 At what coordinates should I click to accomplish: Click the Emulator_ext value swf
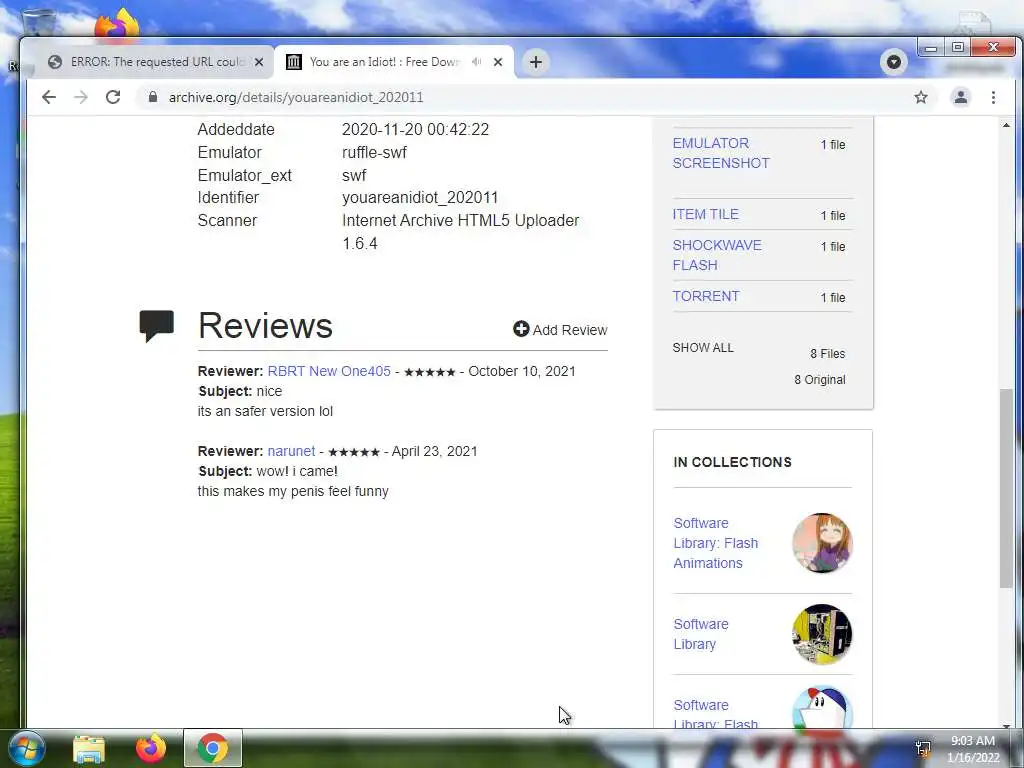[x=354, y=175]
